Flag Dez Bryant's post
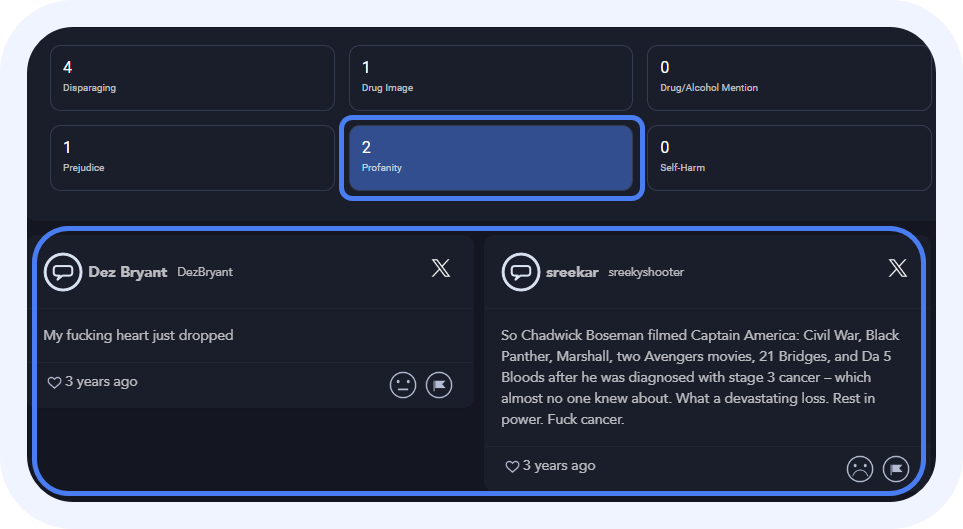Screen dimensions: 963x529 pos(439,385)
